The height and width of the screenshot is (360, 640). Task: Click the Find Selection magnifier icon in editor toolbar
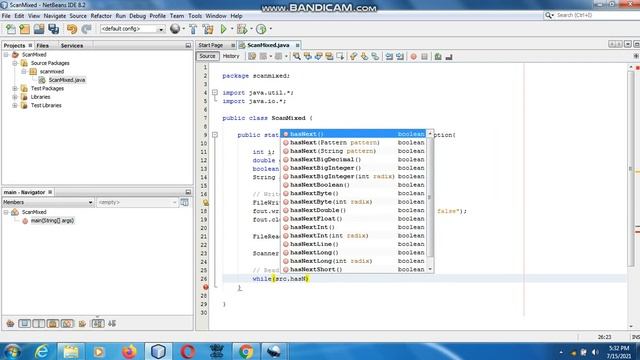(x=297, y=56)
